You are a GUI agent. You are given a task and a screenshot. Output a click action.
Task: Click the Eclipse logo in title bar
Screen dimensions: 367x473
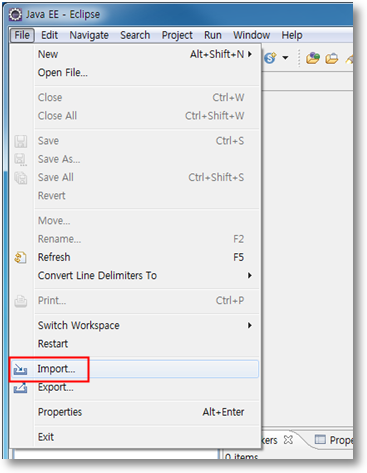(15, 14)
